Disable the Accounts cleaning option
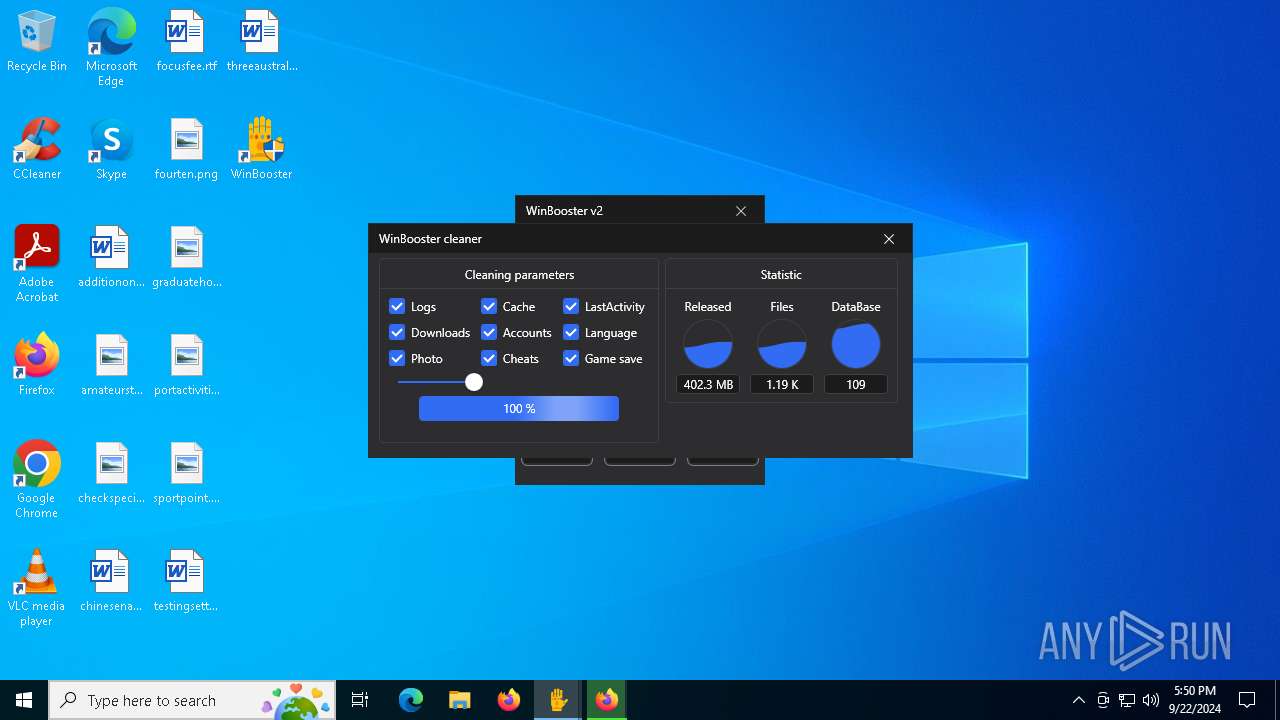Screen dimensions: 1280x720 pos(489,332)
